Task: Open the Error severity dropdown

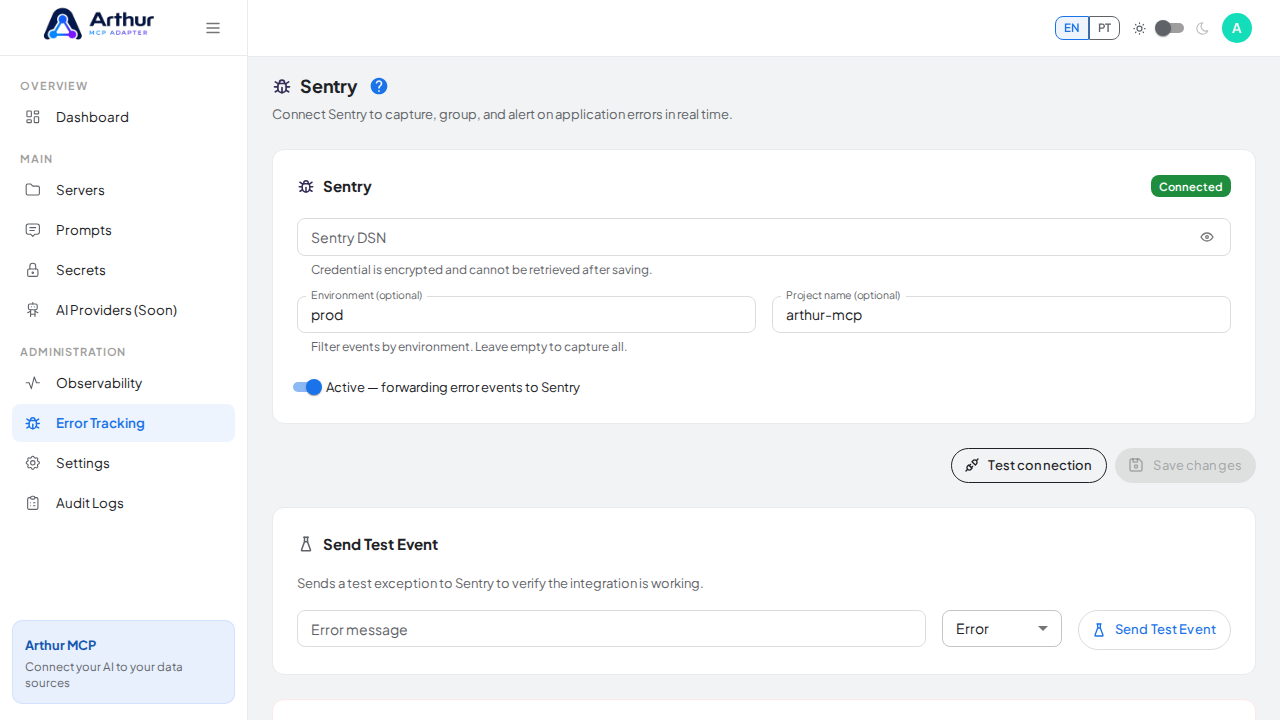Action: pyautogui.click(x=1002, y=629)
